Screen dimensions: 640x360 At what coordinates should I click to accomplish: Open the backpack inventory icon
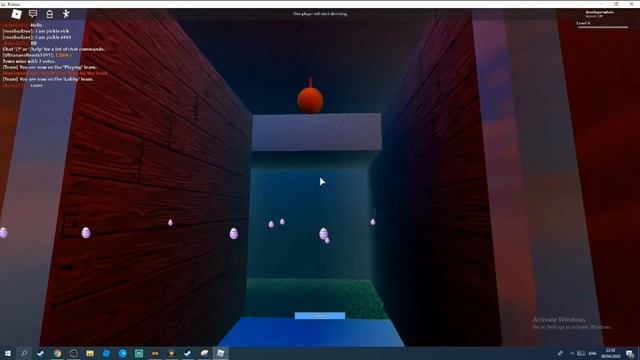coord(49,14)
